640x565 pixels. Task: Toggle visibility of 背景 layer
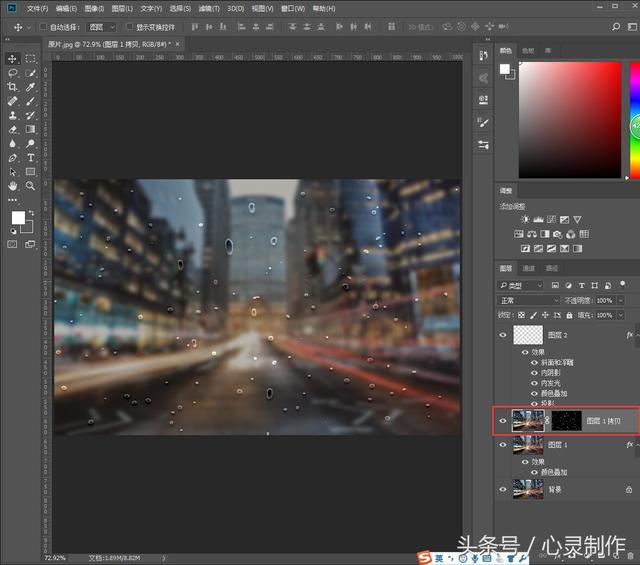[x=503, y=490]
